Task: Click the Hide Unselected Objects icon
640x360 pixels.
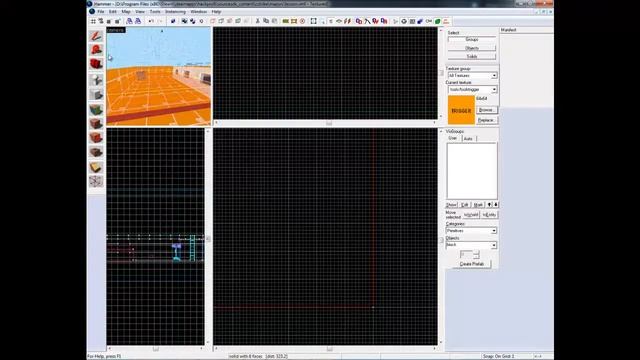Action: pyautogui.click(x=221, y=21)
